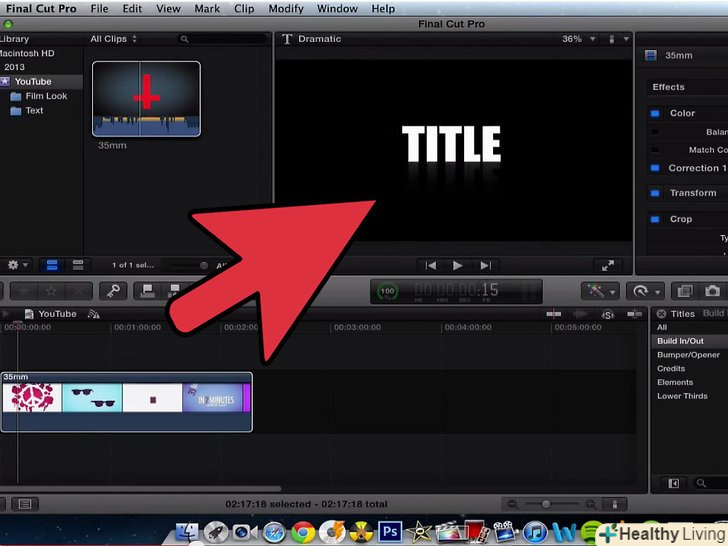Click the unrate outlined star button

[x=51, y=291]
